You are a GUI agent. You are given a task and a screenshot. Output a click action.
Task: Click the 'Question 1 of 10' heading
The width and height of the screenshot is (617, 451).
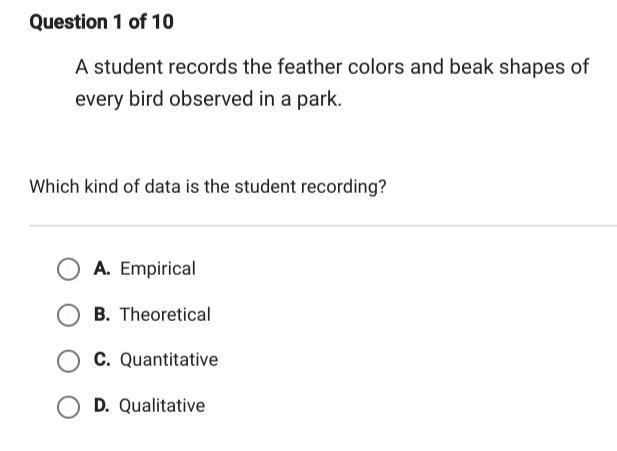click(102, 22)
